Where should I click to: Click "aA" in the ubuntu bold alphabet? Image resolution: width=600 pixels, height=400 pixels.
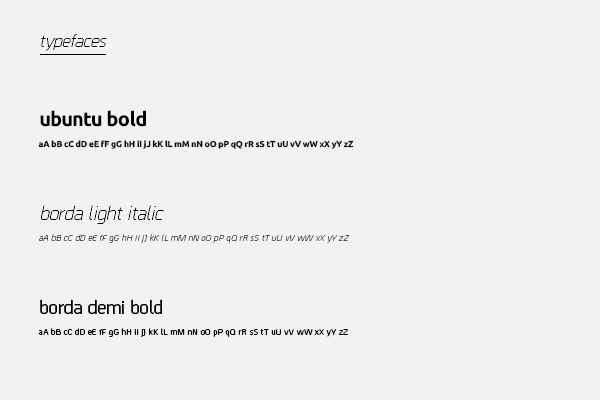pos(44,144)
